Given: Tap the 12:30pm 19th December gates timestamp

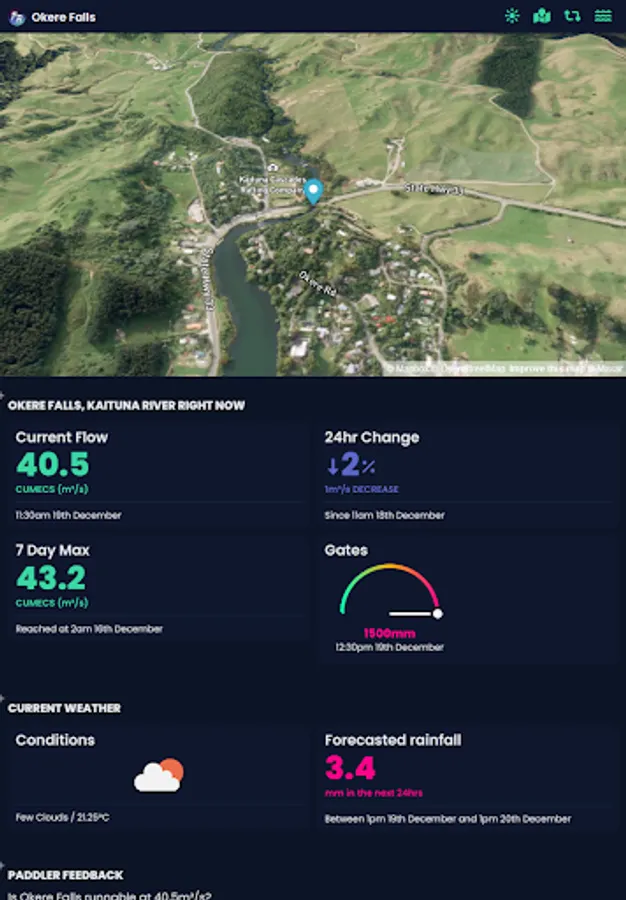Looking at the screenshot, I should pyautogui.click(x=390, y=647).
